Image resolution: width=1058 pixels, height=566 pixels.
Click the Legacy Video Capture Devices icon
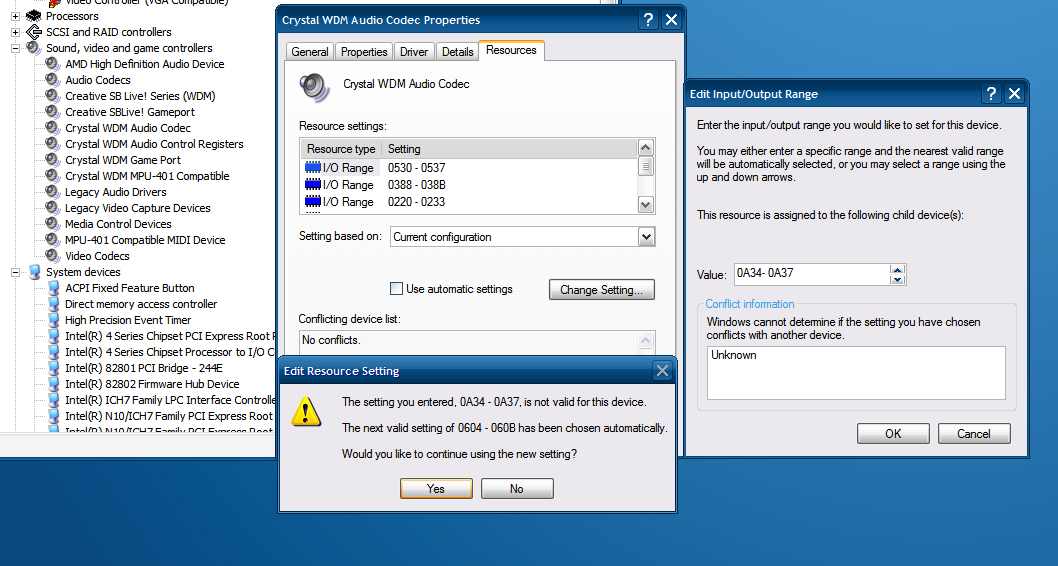(53, 208)
